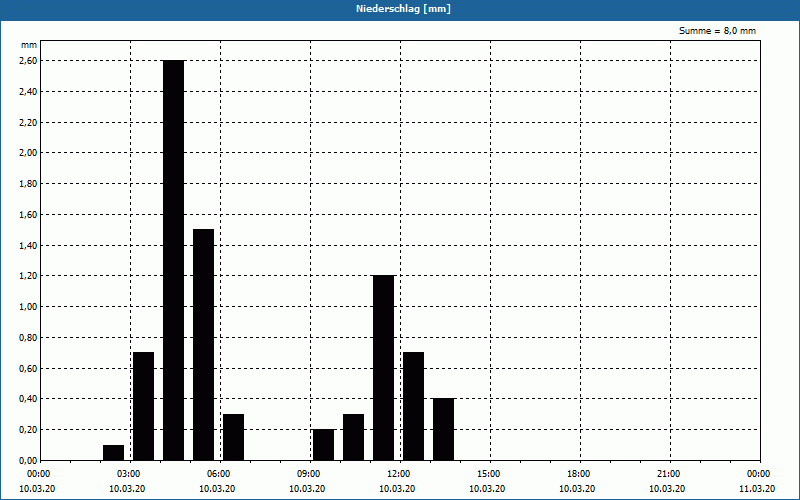Click the 15:00 time label

tap(490, 474)
